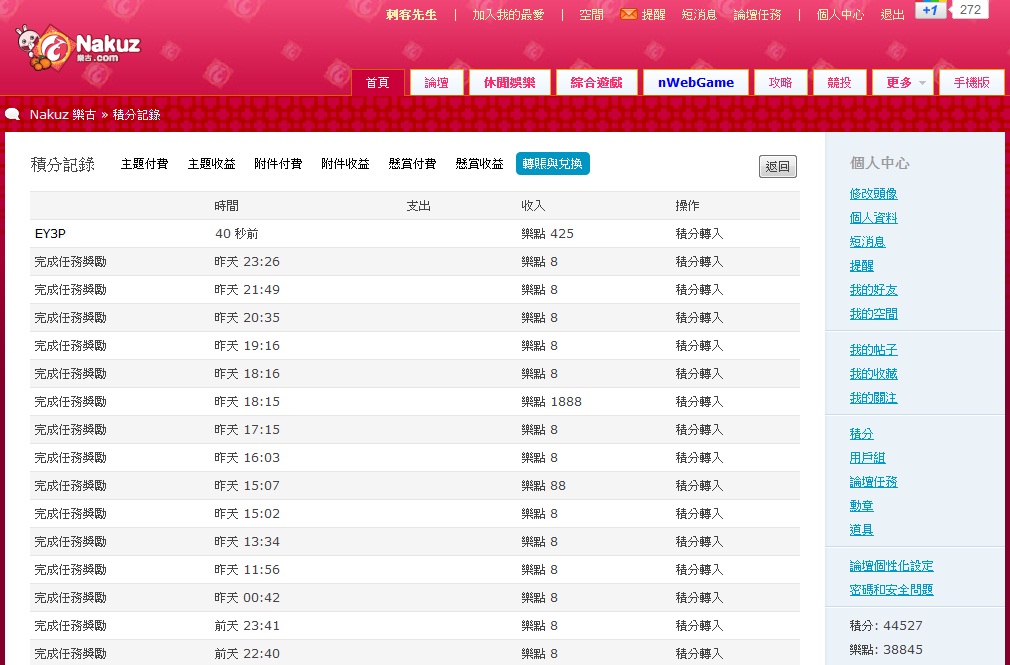
Task: Click 退出 to log out
Action: tap(892, 14)
